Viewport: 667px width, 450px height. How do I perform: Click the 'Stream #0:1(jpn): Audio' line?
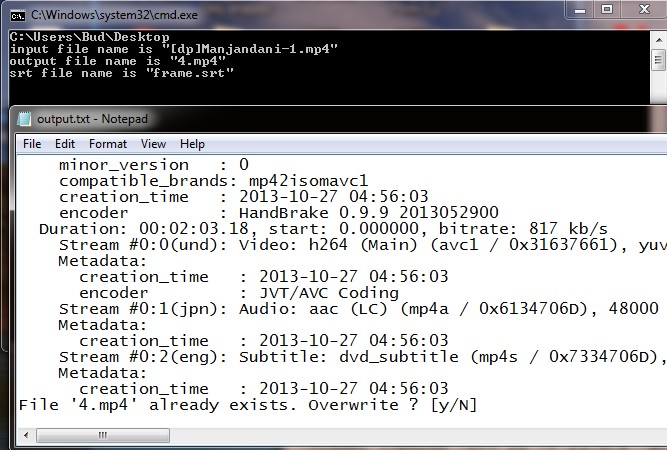[359, 308]
